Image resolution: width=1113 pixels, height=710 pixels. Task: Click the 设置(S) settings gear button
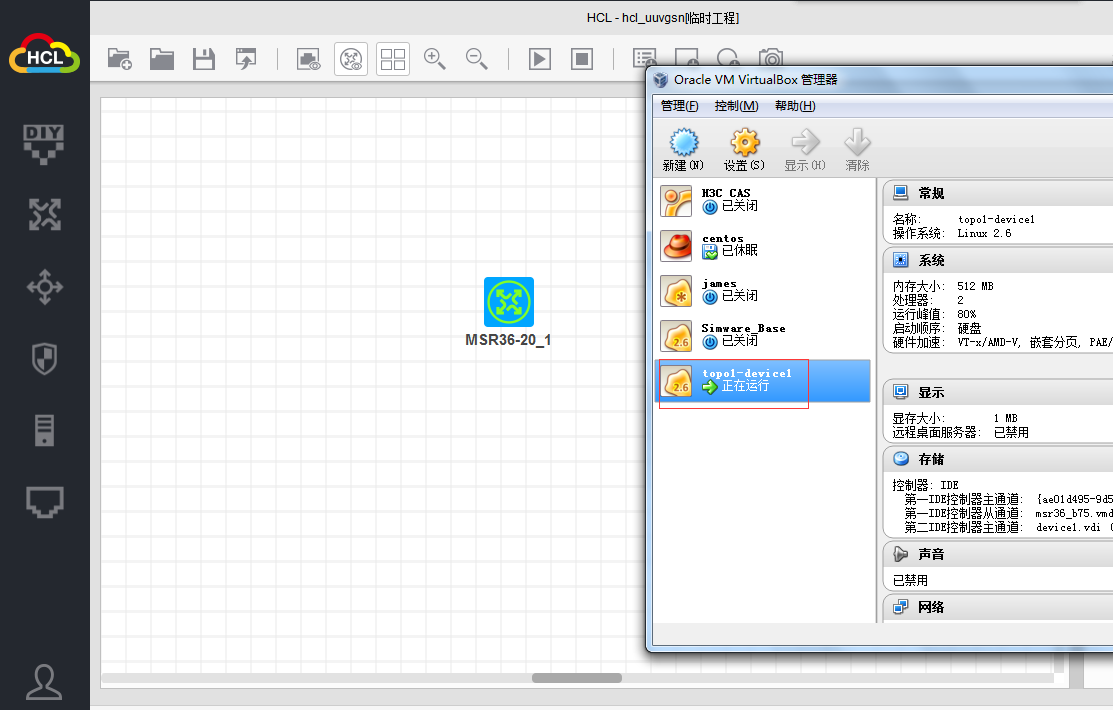tap(745, 150)
